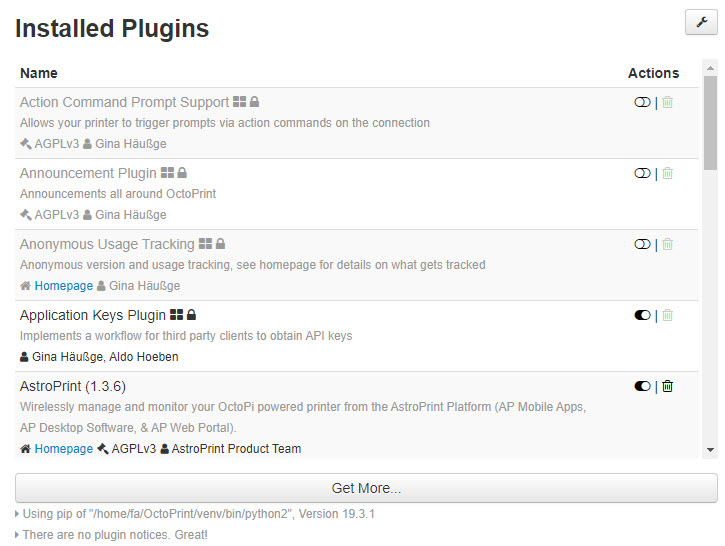Expand the 'Using pip of' details

pyautogui.click(x=195, y=514)
